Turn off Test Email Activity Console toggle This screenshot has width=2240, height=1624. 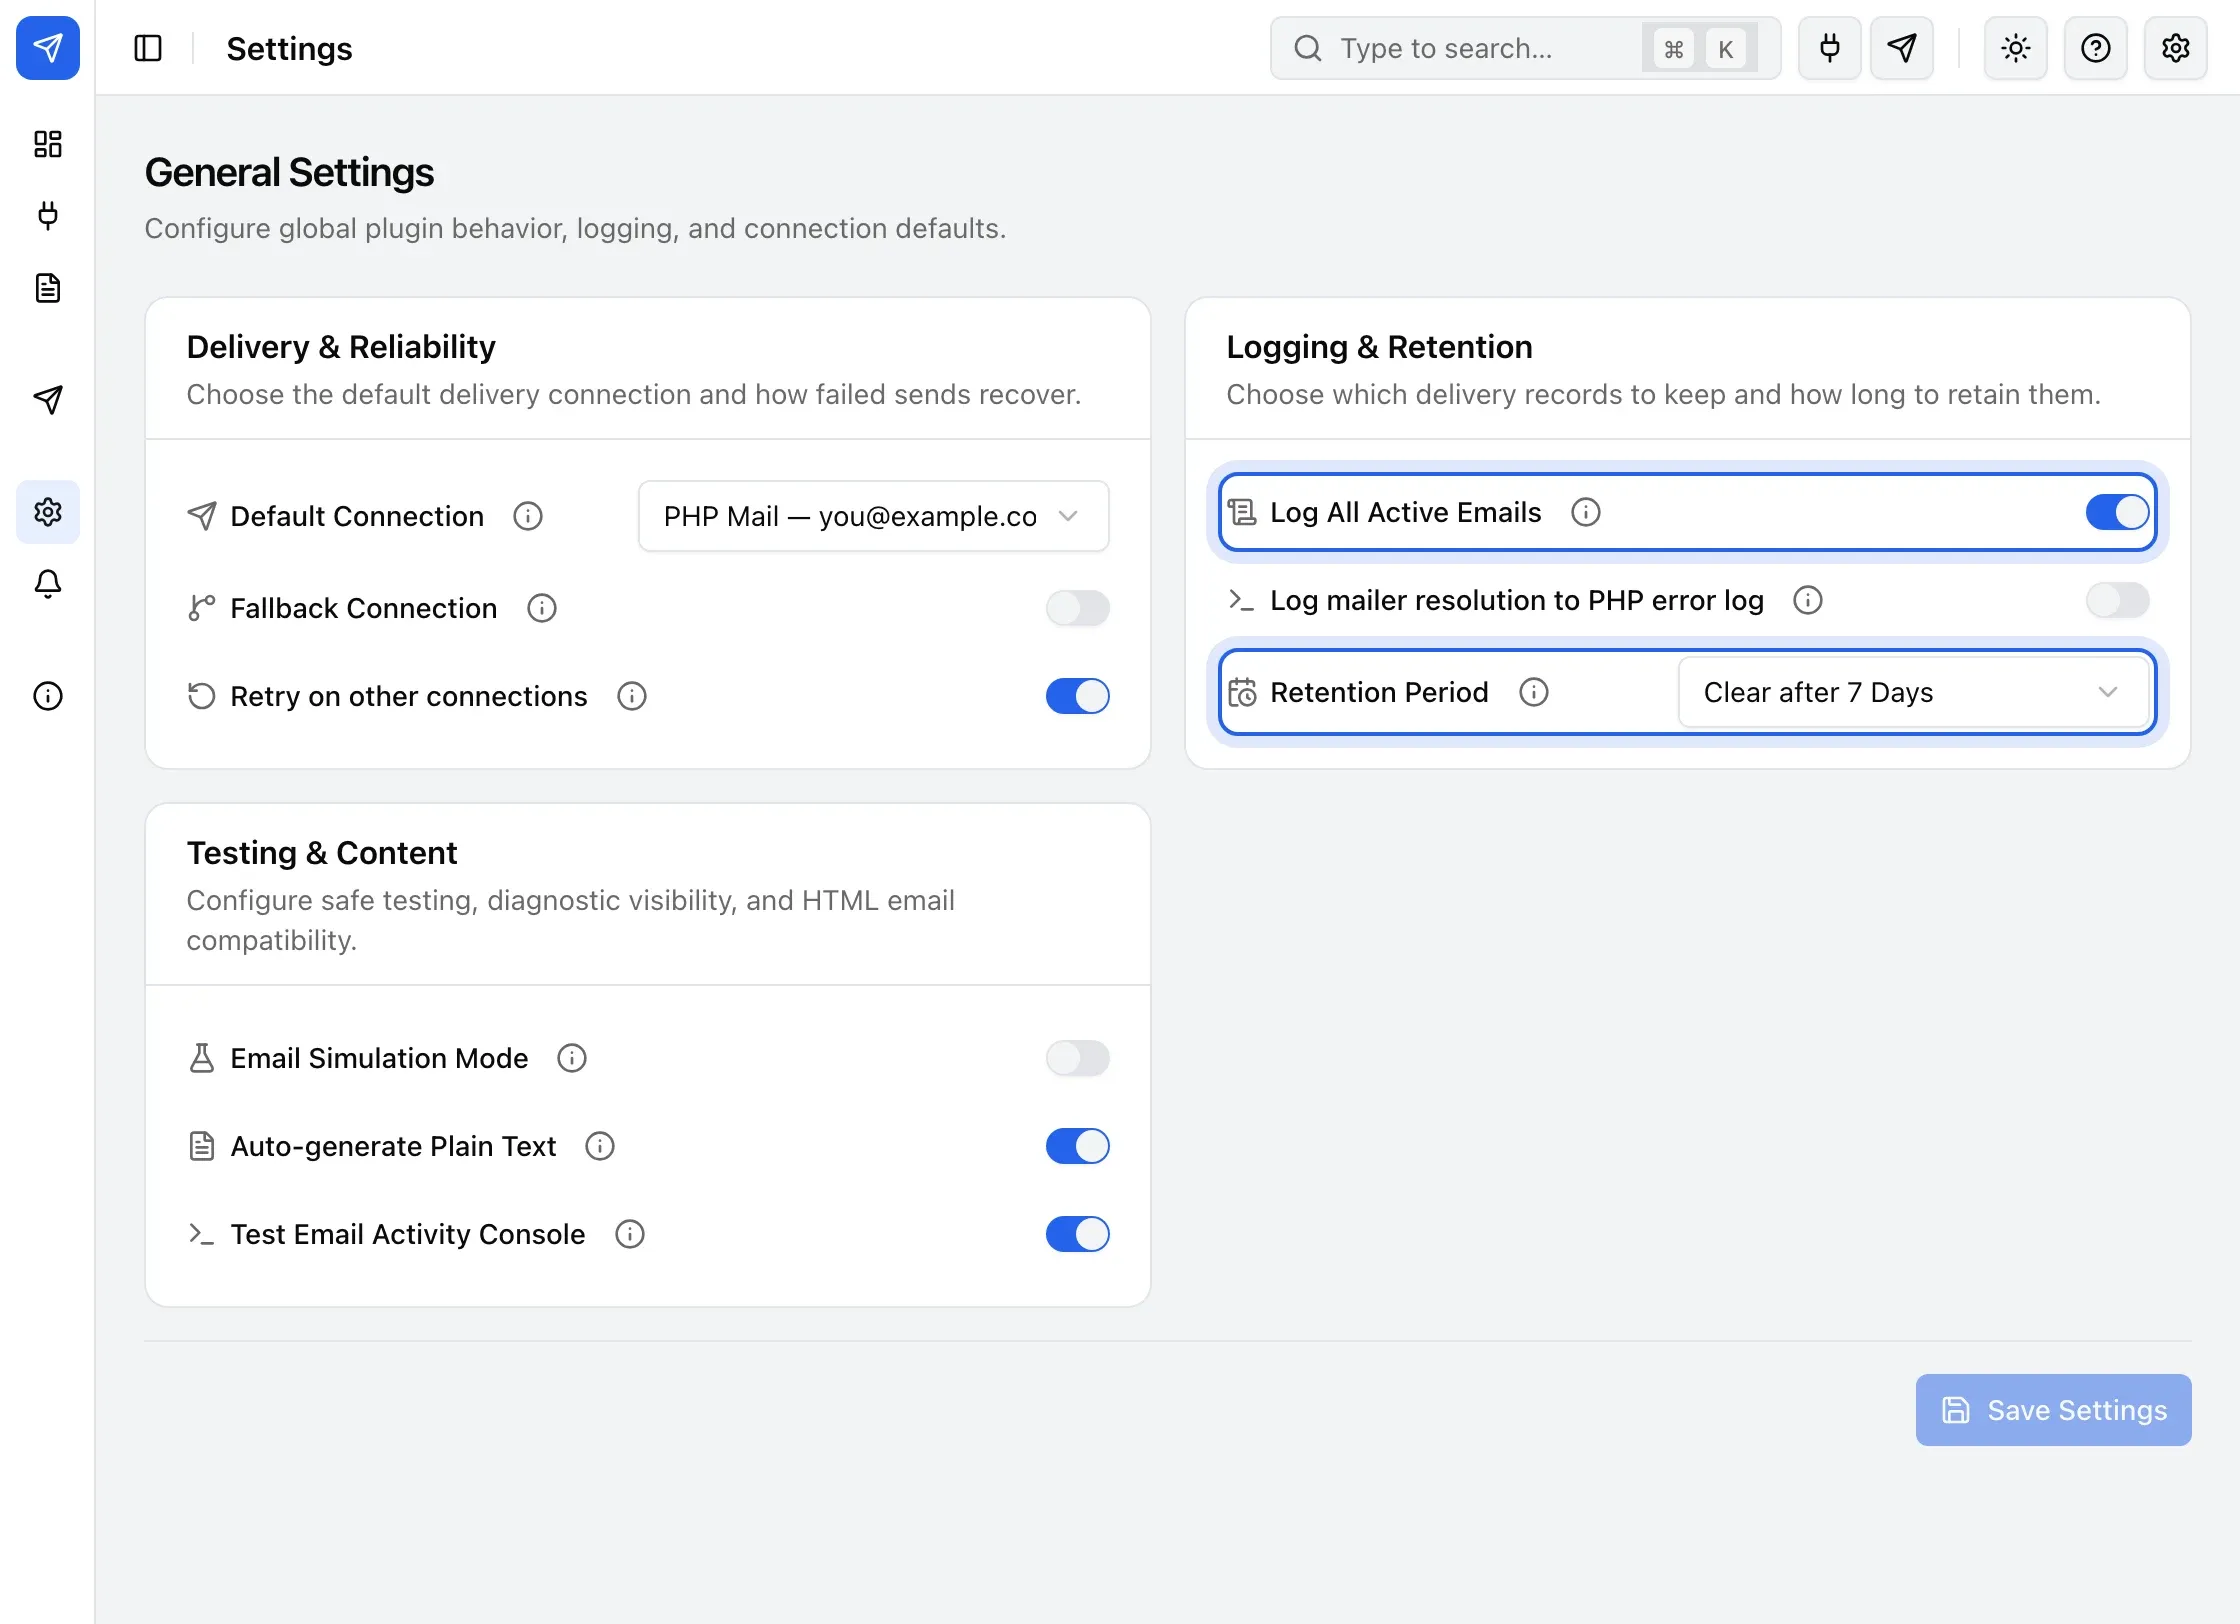click(1078, 1234)
